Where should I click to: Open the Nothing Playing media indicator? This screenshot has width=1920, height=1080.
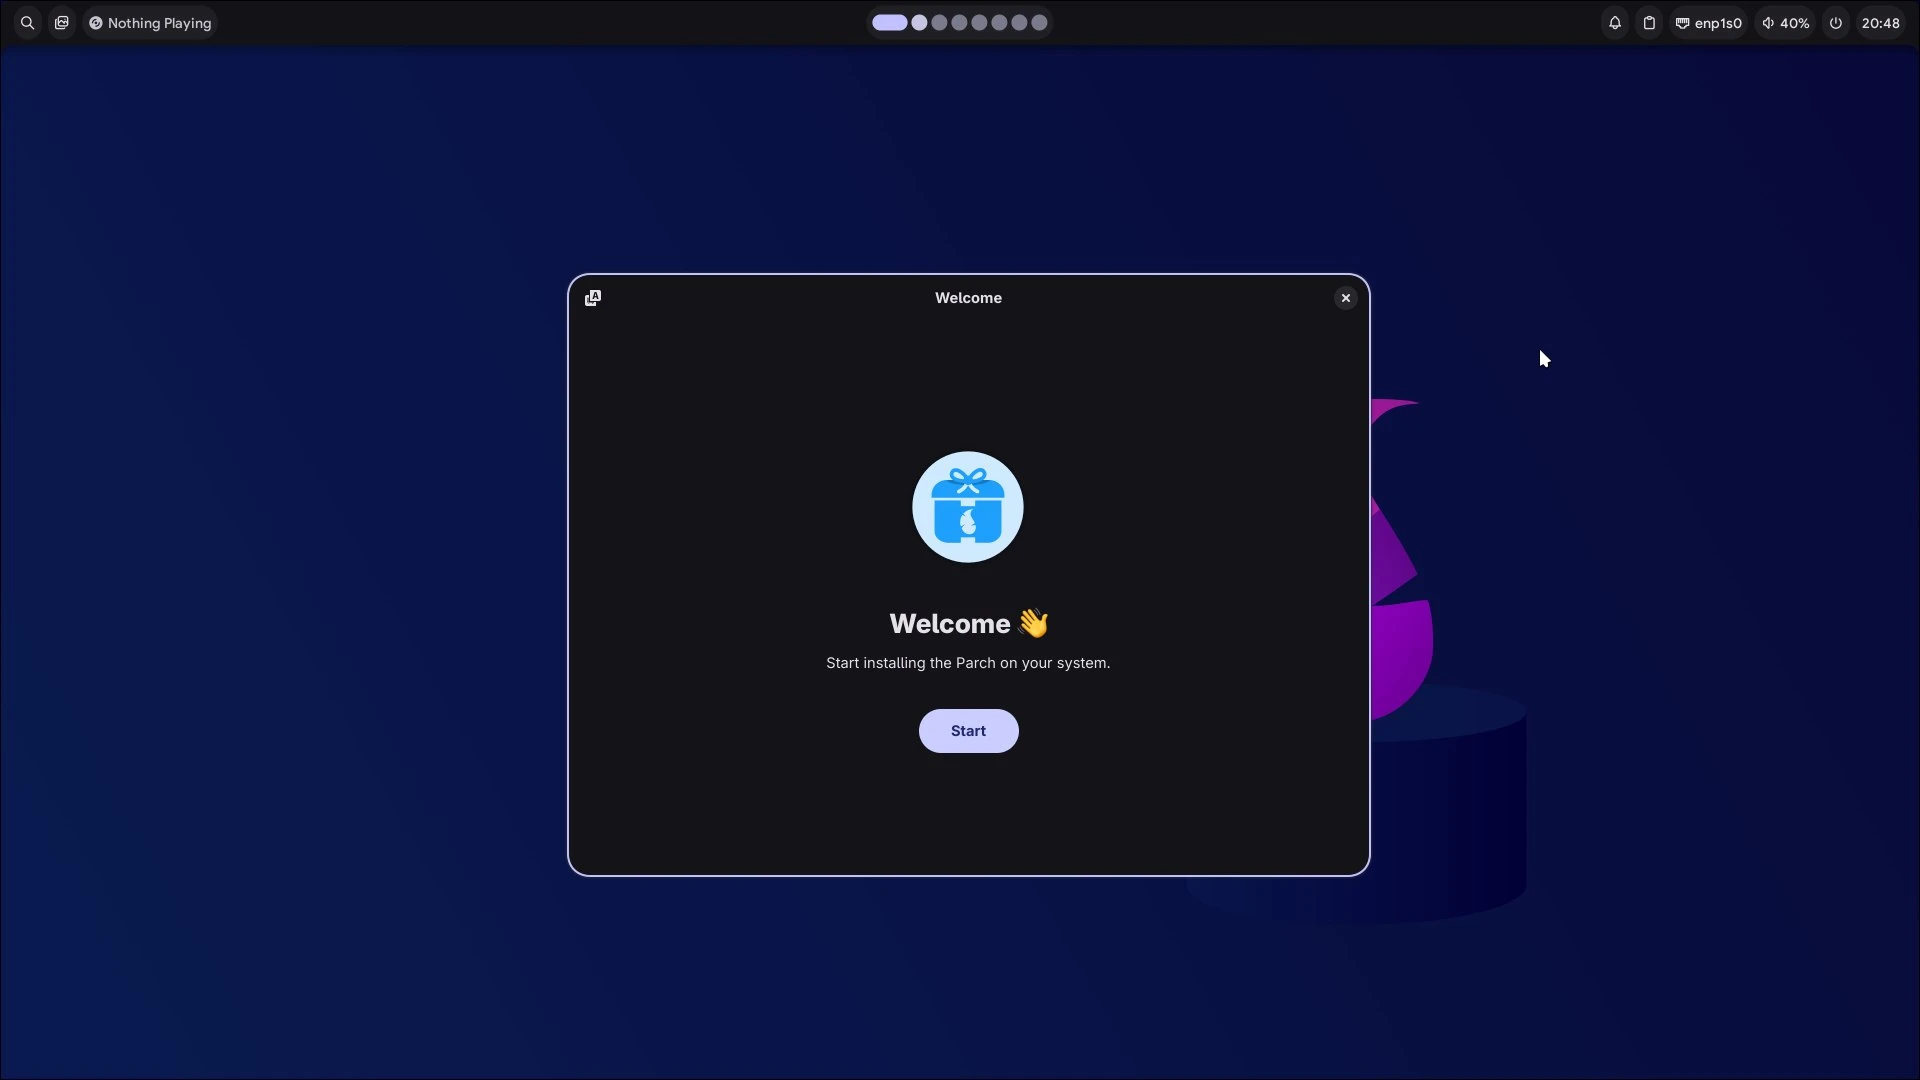point(150,23)
